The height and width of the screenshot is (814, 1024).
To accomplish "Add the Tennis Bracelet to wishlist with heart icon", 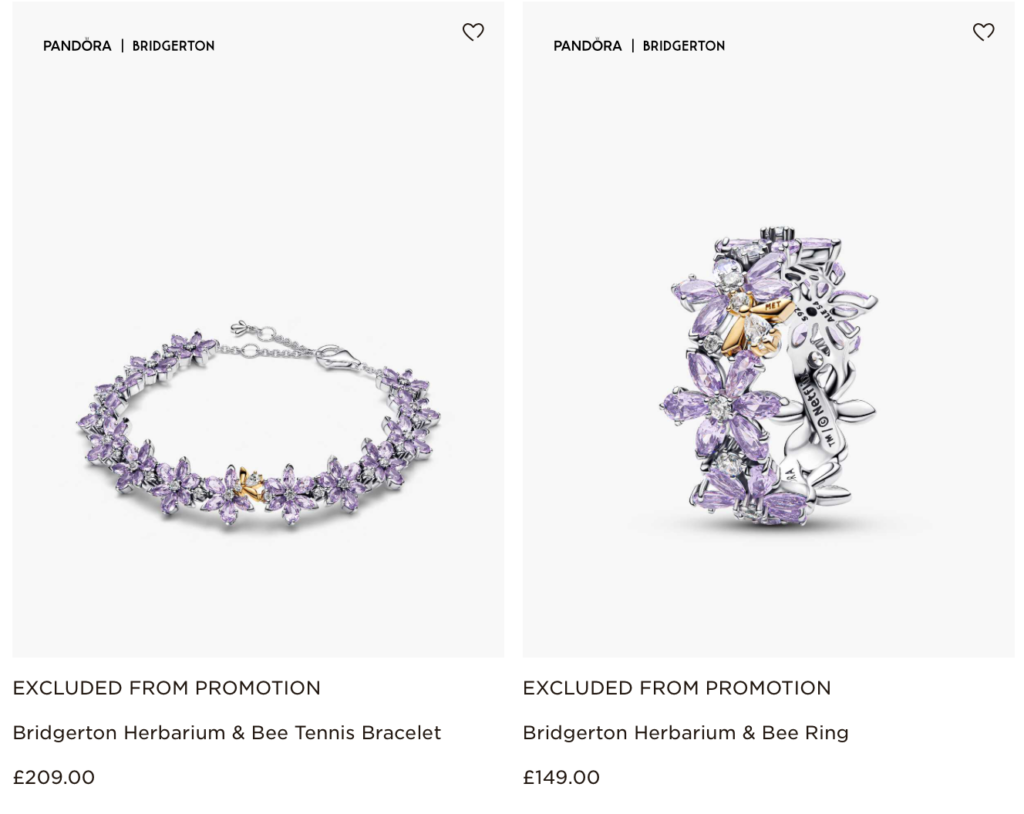I will tap(473, 32).
